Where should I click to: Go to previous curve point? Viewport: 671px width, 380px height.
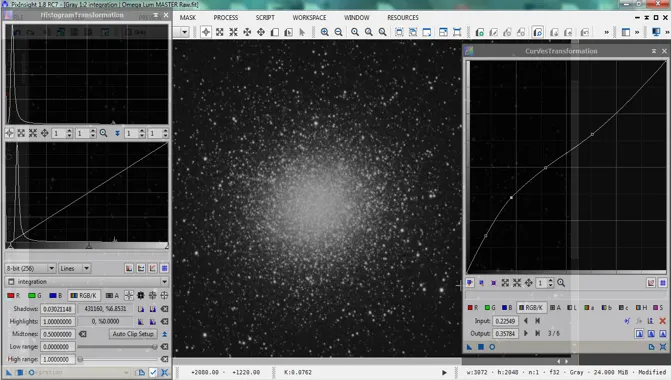tap(526, 321)
